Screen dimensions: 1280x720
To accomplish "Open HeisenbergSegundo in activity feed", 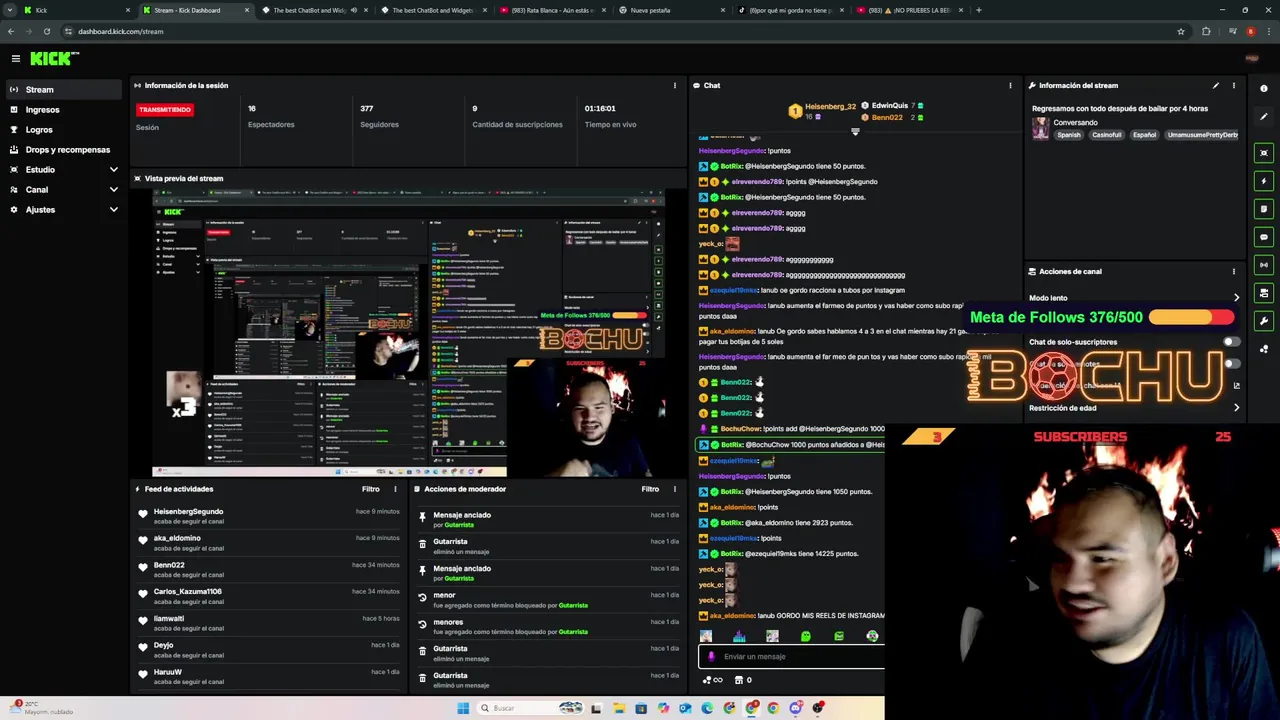I will [x=188, y=512].
